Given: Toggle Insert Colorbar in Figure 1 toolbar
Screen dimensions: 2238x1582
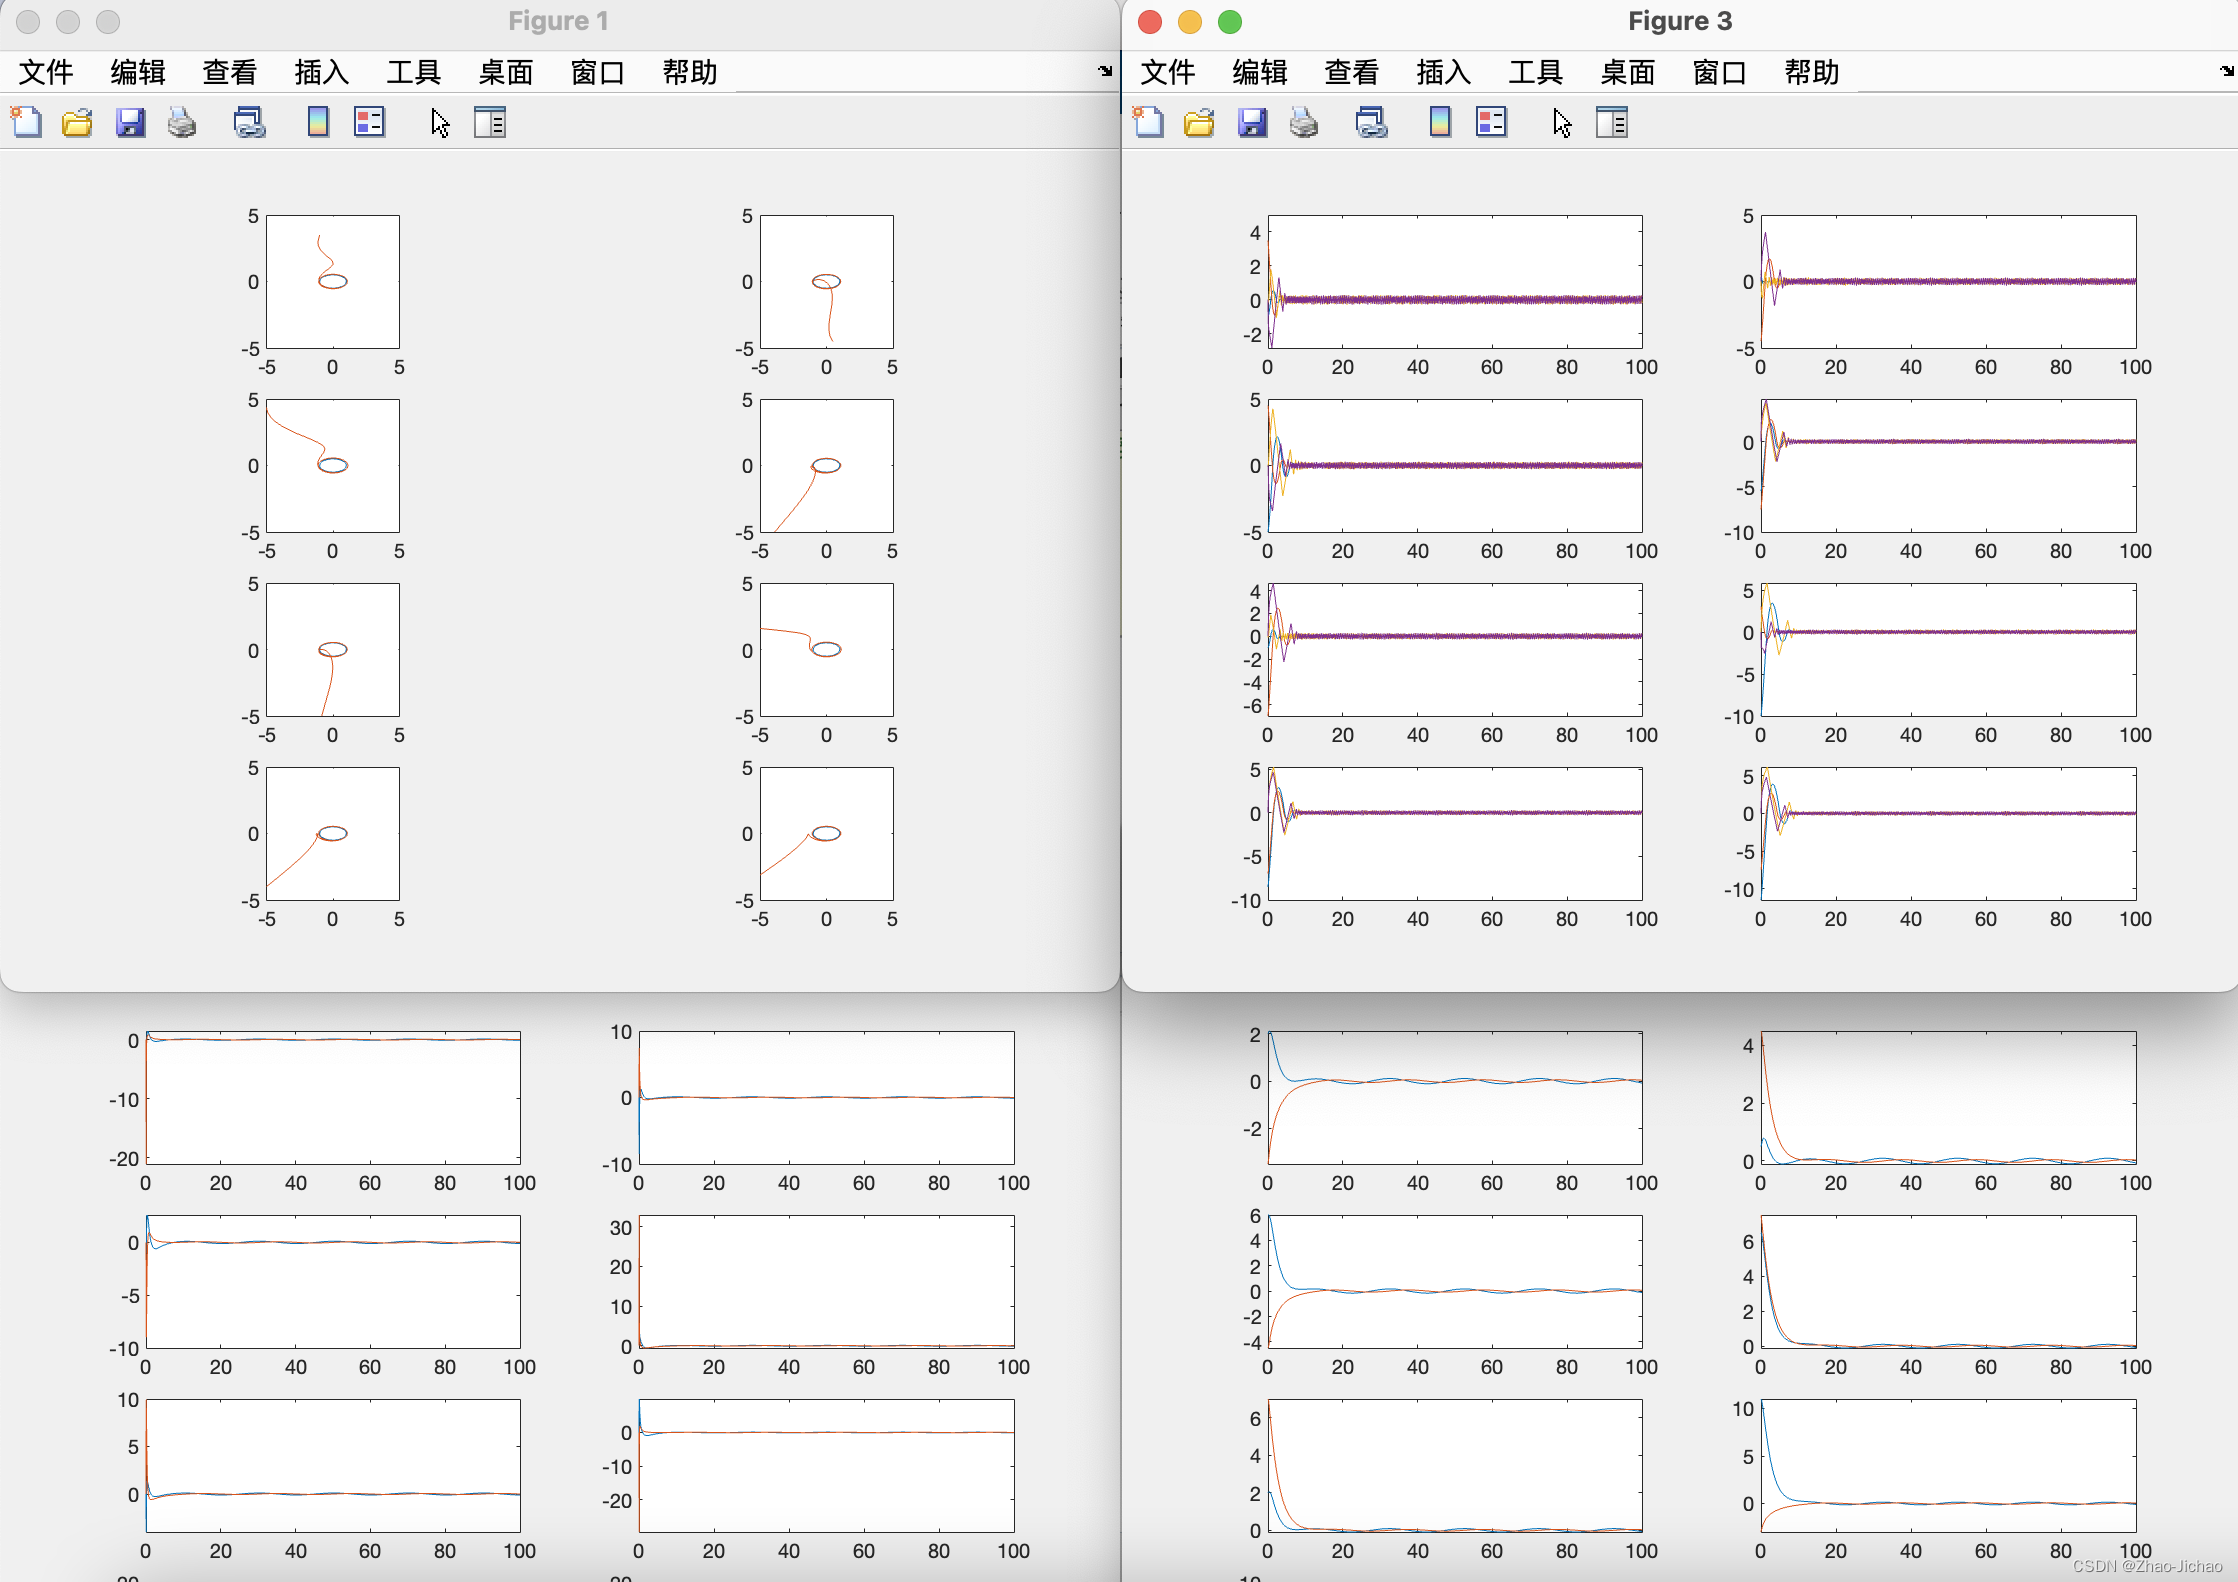Looking at the screenshot, I should coord(318,122).
